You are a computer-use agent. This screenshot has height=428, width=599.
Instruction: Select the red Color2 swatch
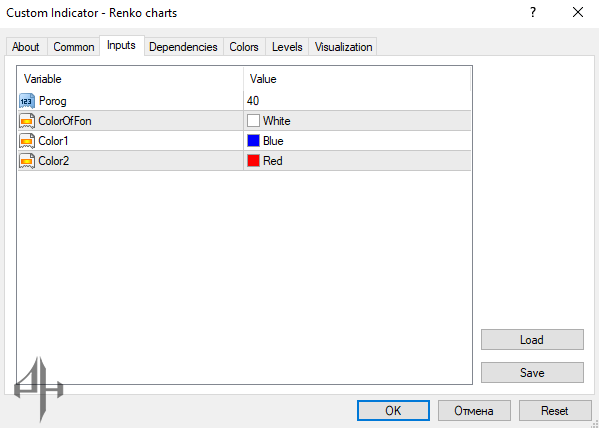click(253, 161)
